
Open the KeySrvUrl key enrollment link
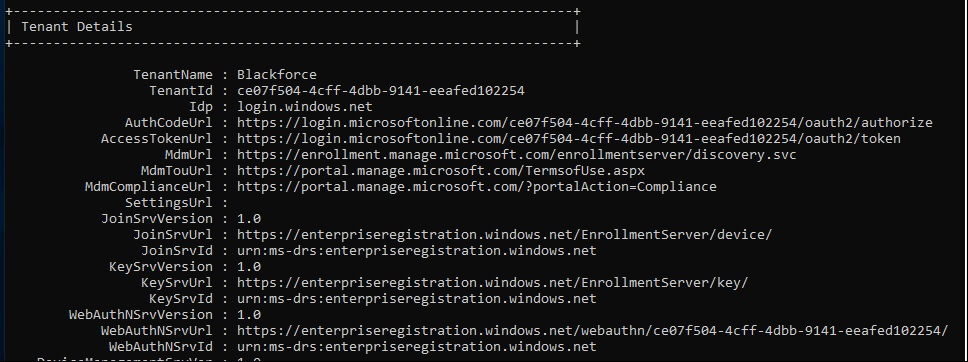pos(492,283)
